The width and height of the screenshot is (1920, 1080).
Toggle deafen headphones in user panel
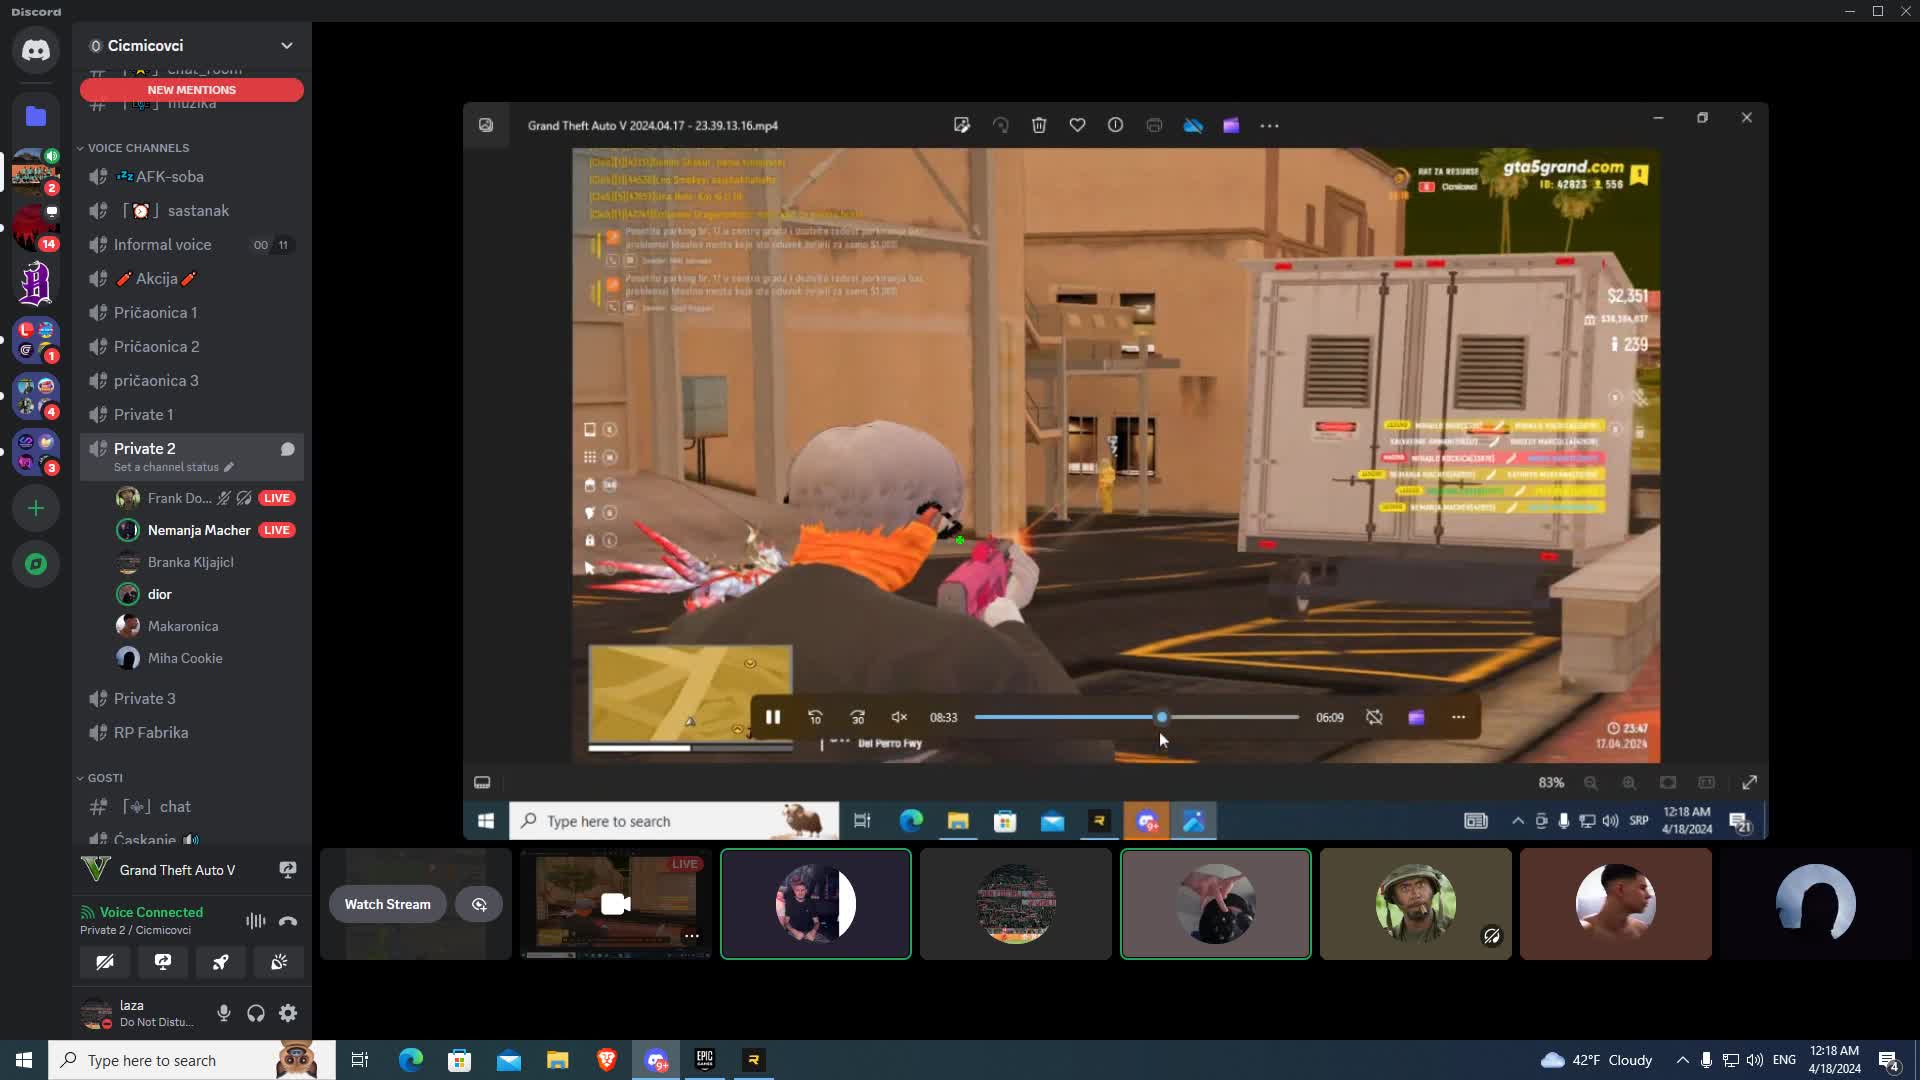pos(256,1013)
